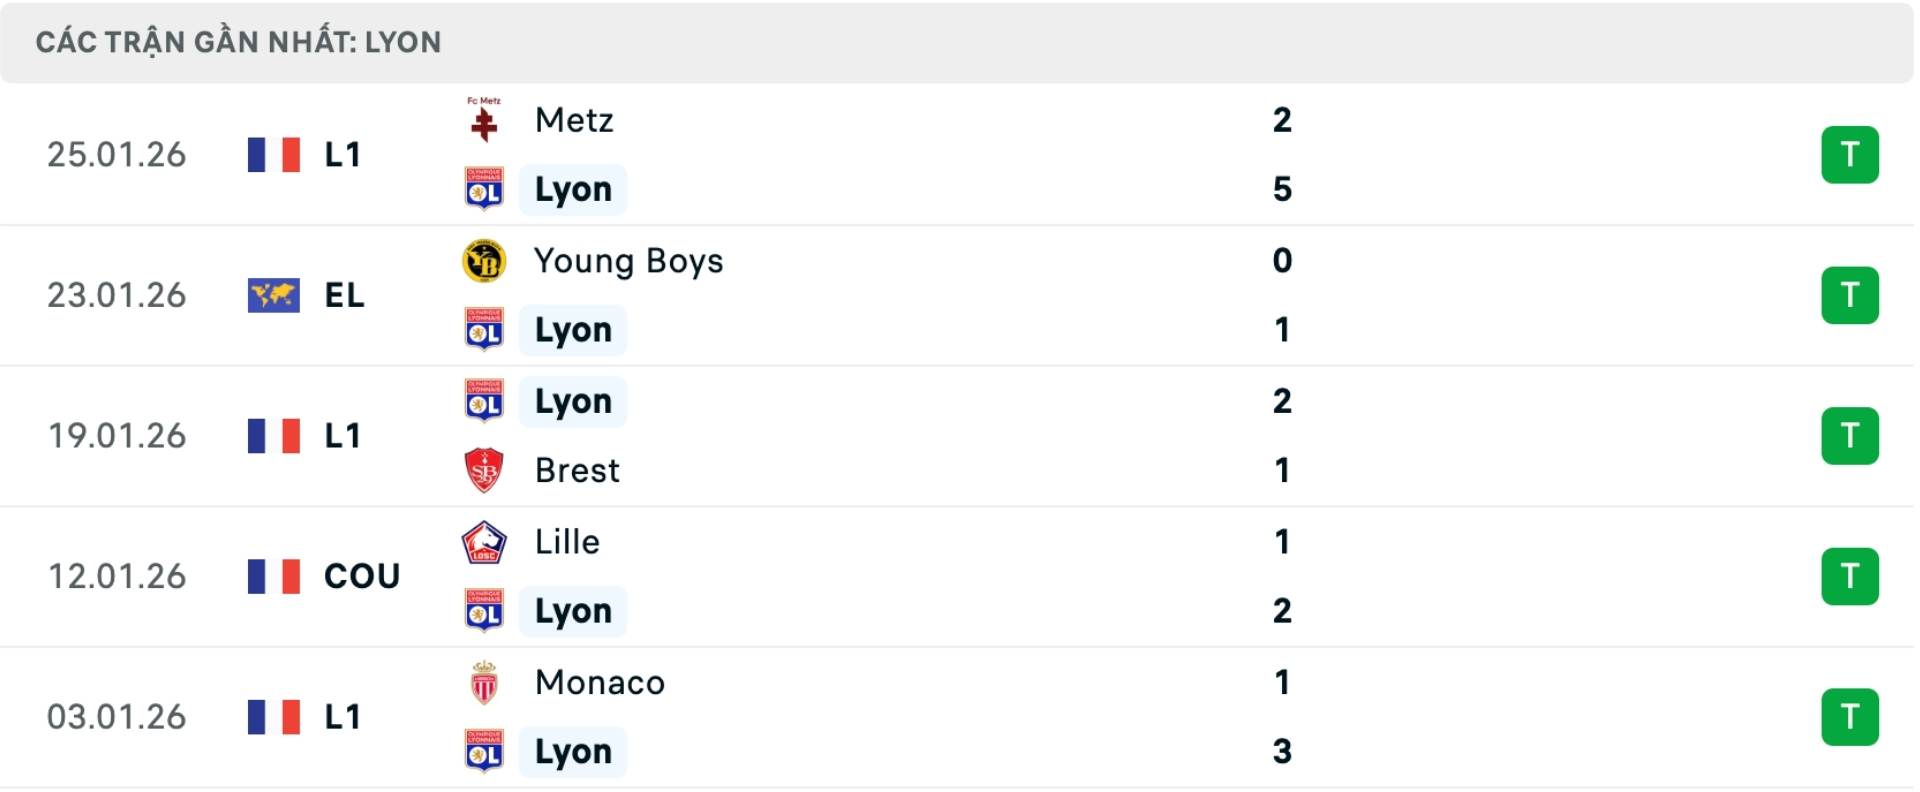Image resolution: width=1920 pixels, height=792 pixels.
Task: Click the France flag beside the L1 label
Action: click(273, 154)
